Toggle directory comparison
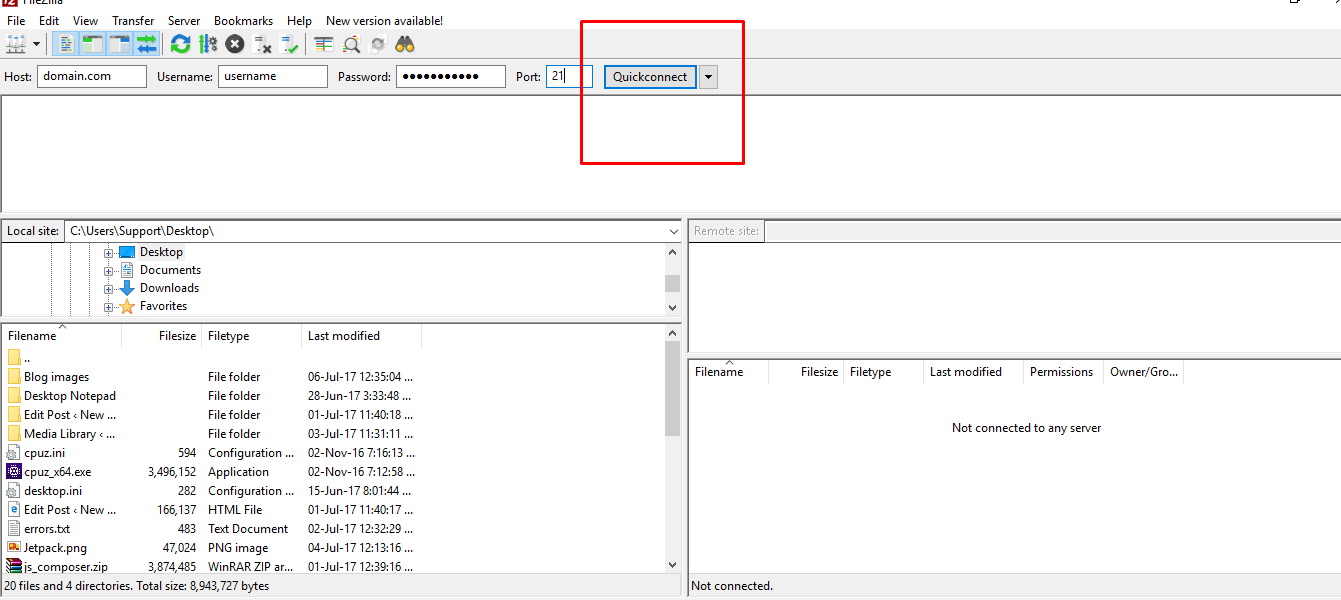This screenshot has height=600, width=1341. (351, 44)
